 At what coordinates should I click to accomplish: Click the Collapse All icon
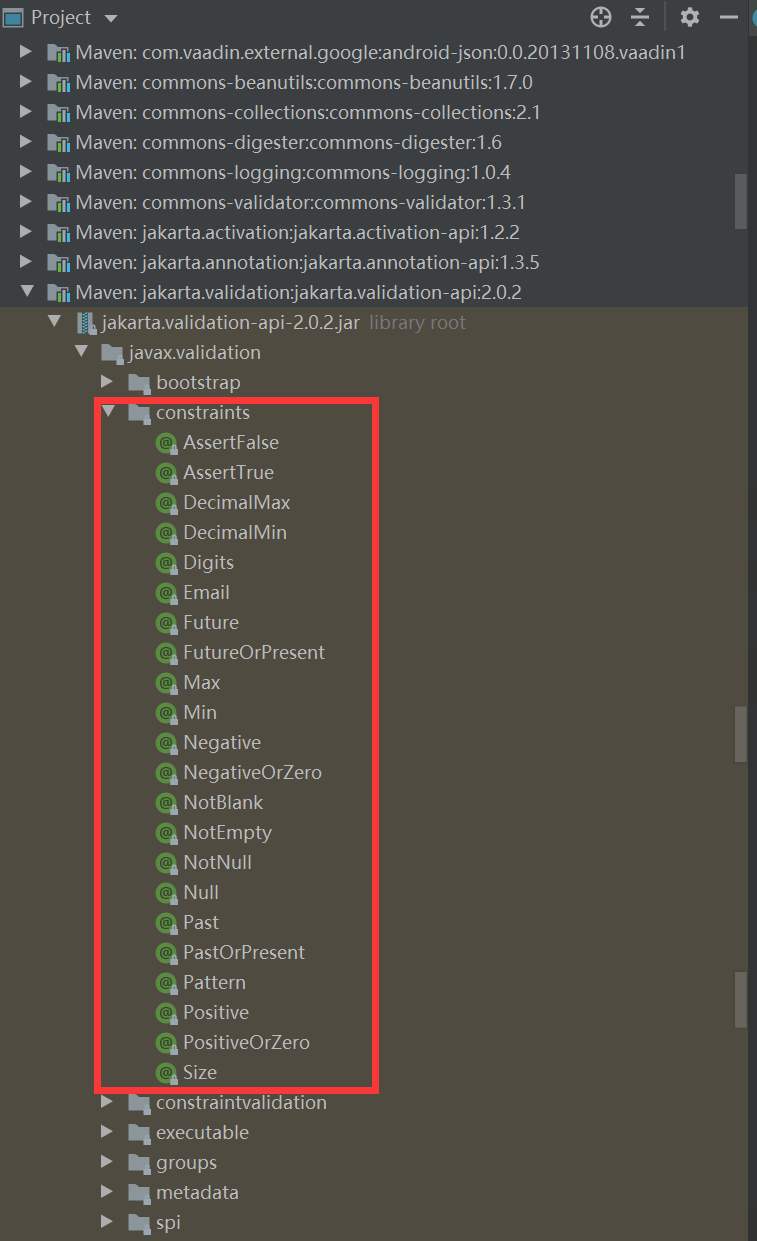640,17
